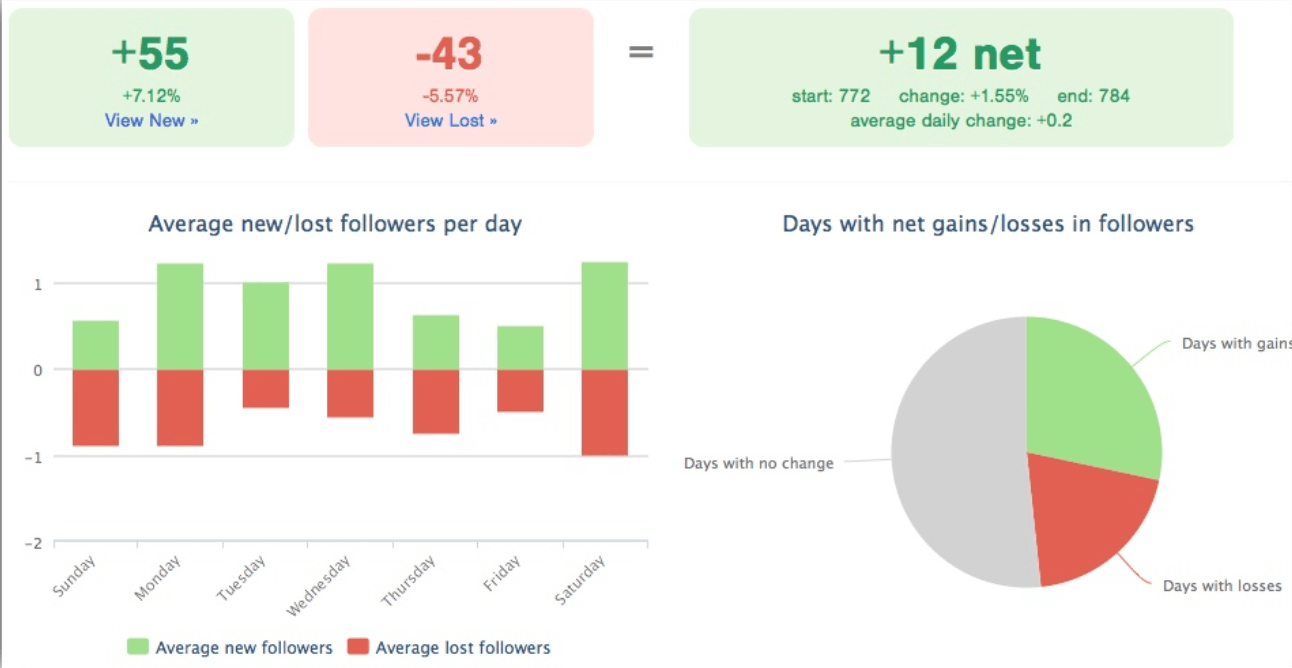Open the View New followers link

(x=151, y=120)
